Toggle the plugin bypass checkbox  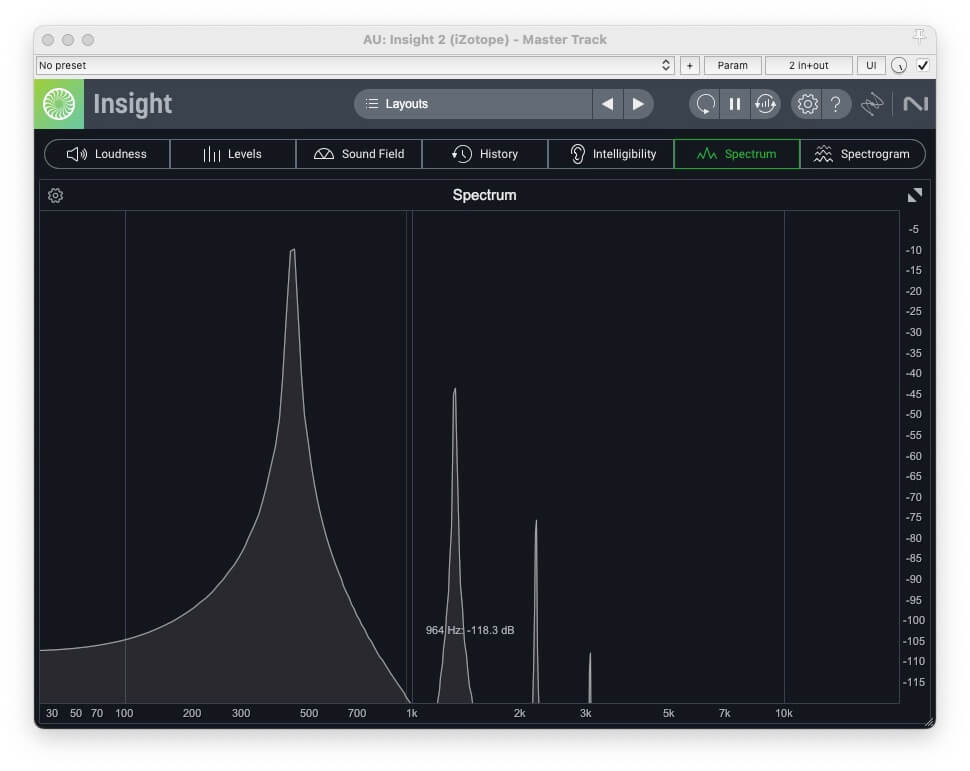923,66
